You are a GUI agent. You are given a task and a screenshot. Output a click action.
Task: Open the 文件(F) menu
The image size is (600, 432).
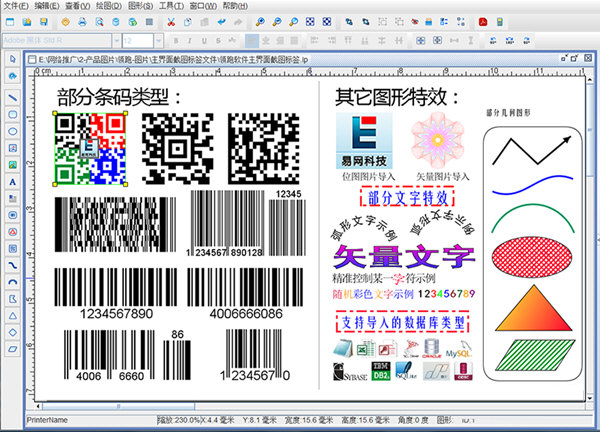coord(16,6)
